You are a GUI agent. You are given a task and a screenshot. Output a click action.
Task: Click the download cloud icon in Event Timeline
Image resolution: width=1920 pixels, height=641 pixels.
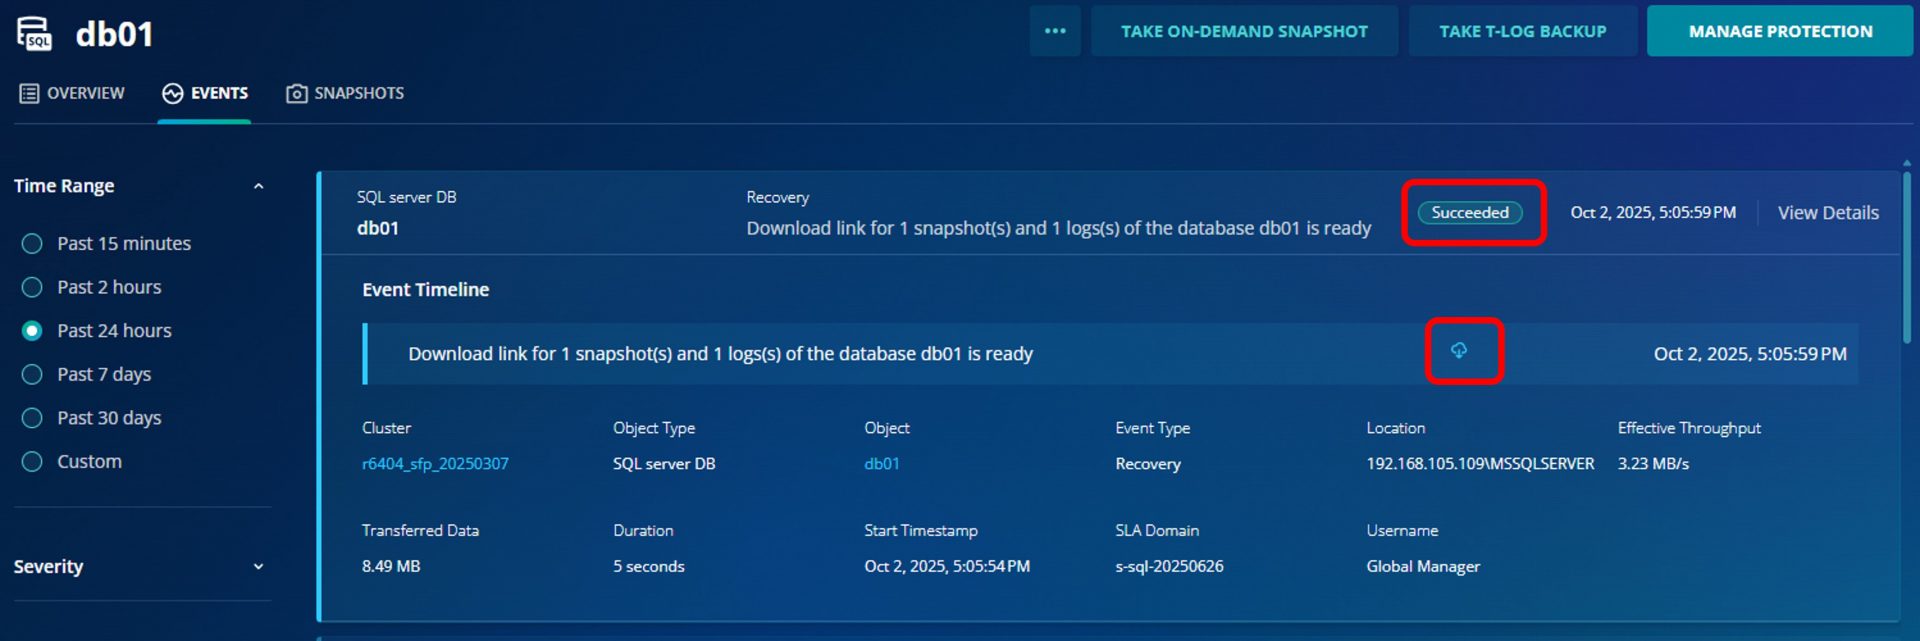tap(1459, 351)
